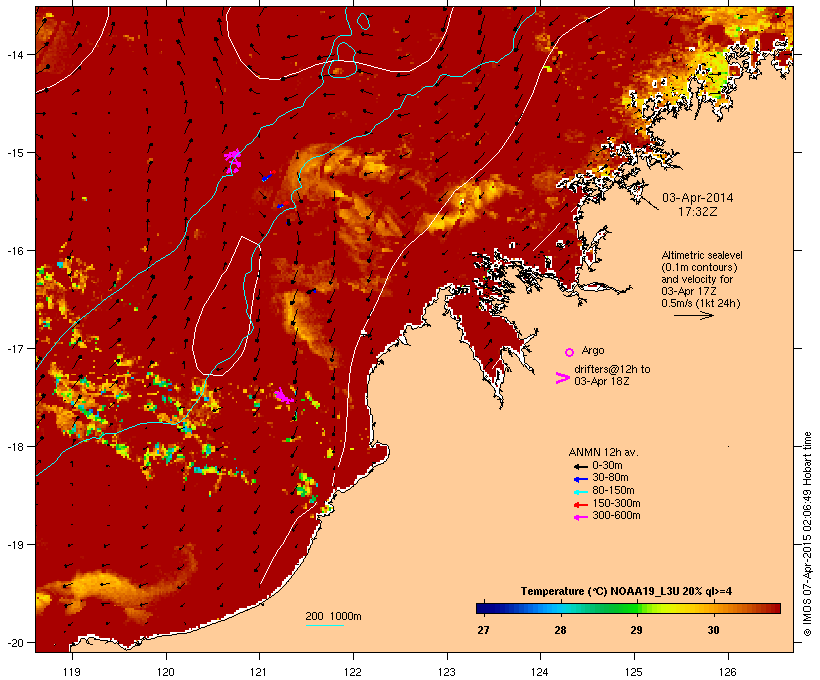Viewport: 820px width, 680px height.
Task: Click the '124' longitude axis label
Action: point(540,672)
